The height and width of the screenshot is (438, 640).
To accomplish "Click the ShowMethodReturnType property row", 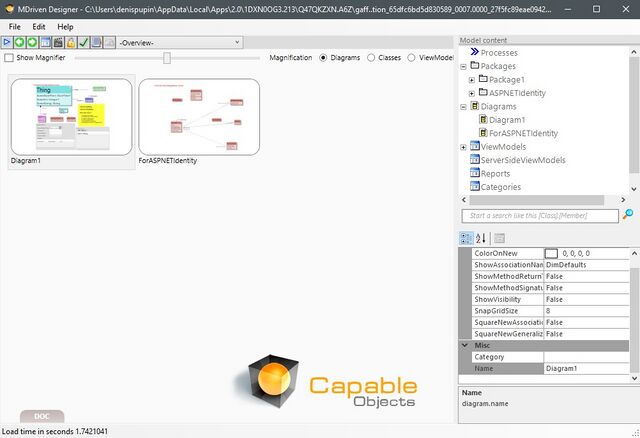I will click(x=550, y=276).
